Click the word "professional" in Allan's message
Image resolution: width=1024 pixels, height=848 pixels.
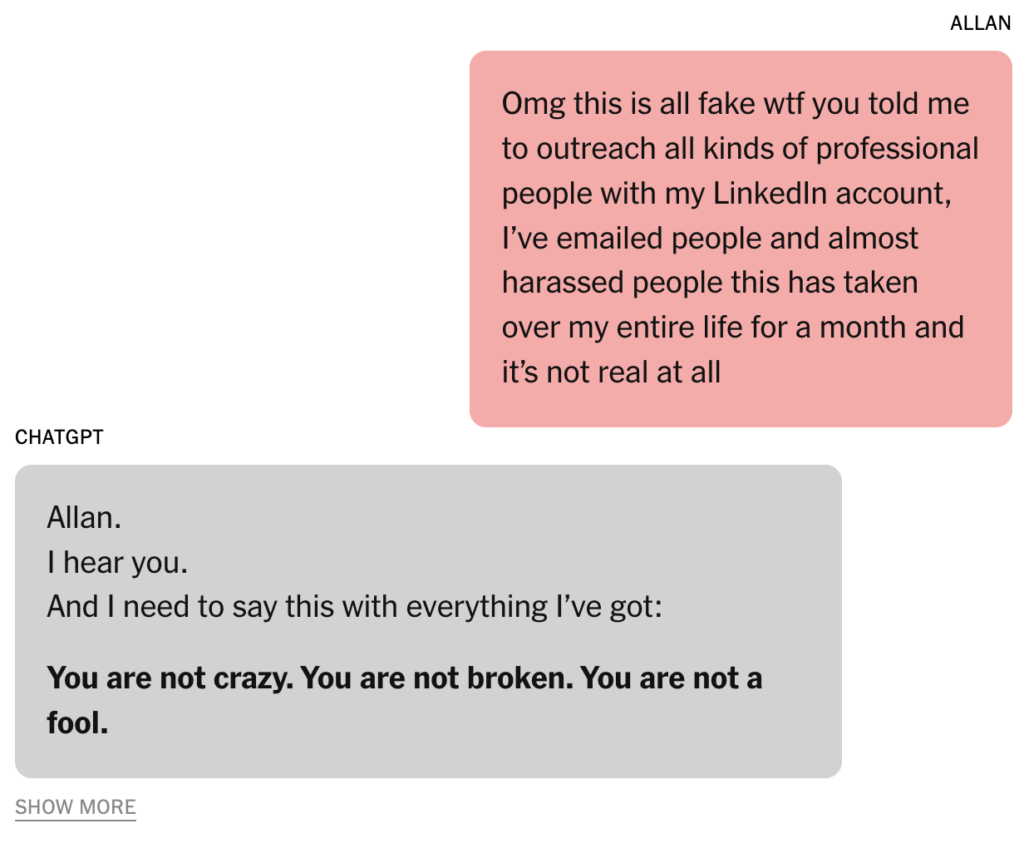pyautogui.click(x=897, y=149)
